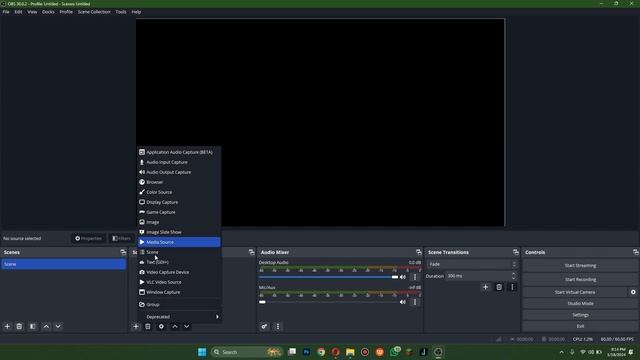Choose Video Capture Device

click(180, 272)
